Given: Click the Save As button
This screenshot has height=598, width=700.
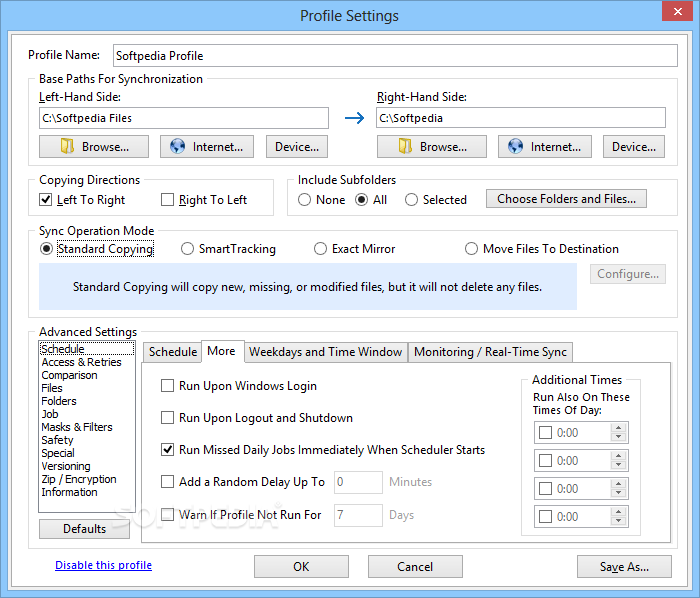Looking at the screenshot, I should (x=624, y=567).
